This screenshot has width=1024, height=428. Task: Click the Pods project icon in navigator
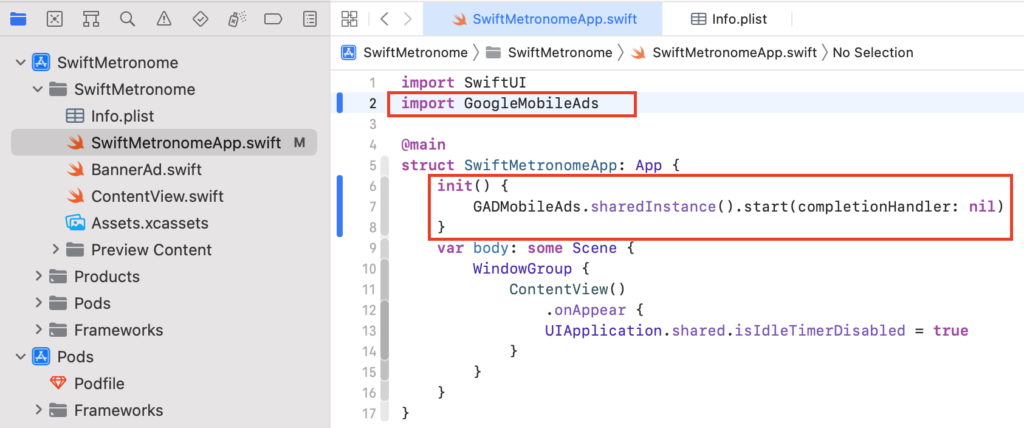42,357
